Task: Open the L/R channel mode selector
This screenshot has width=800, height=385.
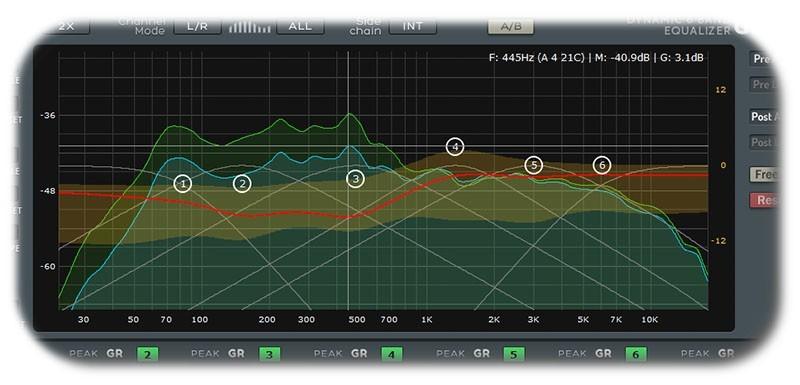Action: point(197,27)
